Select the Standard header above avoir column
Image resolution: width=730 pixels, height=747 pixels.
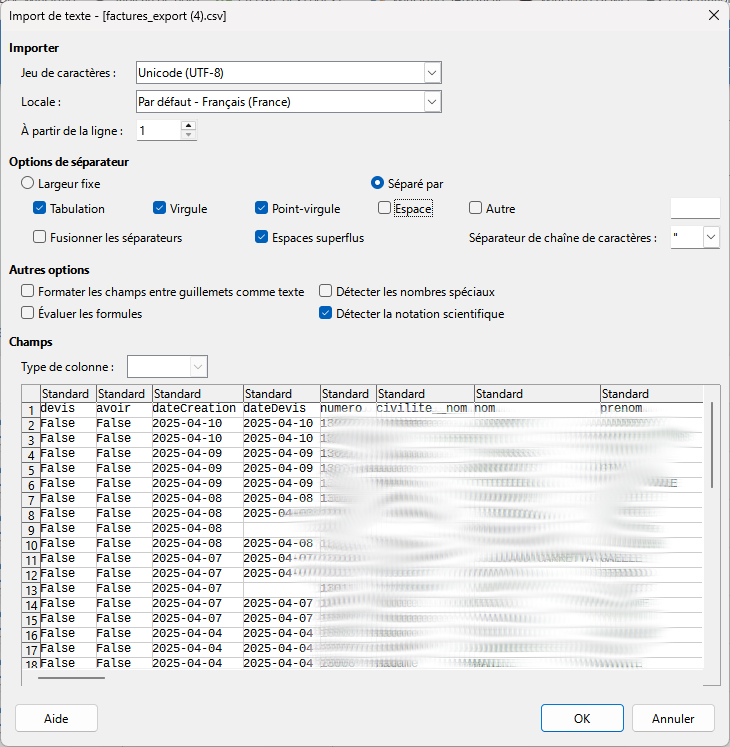point(124,394)
